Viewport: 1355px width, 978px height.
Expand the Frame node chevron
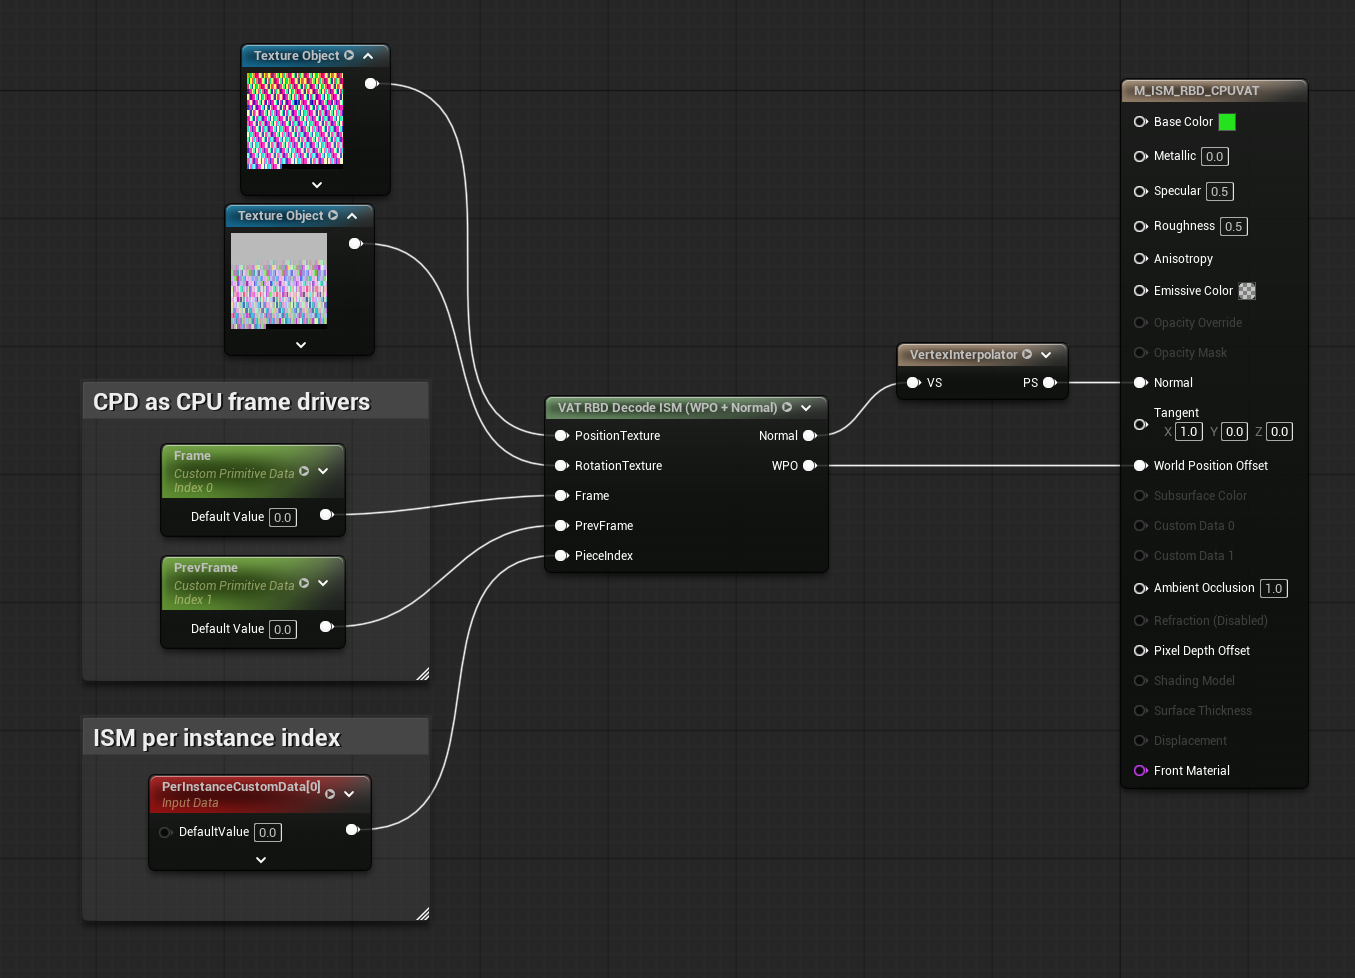(323, 471)
